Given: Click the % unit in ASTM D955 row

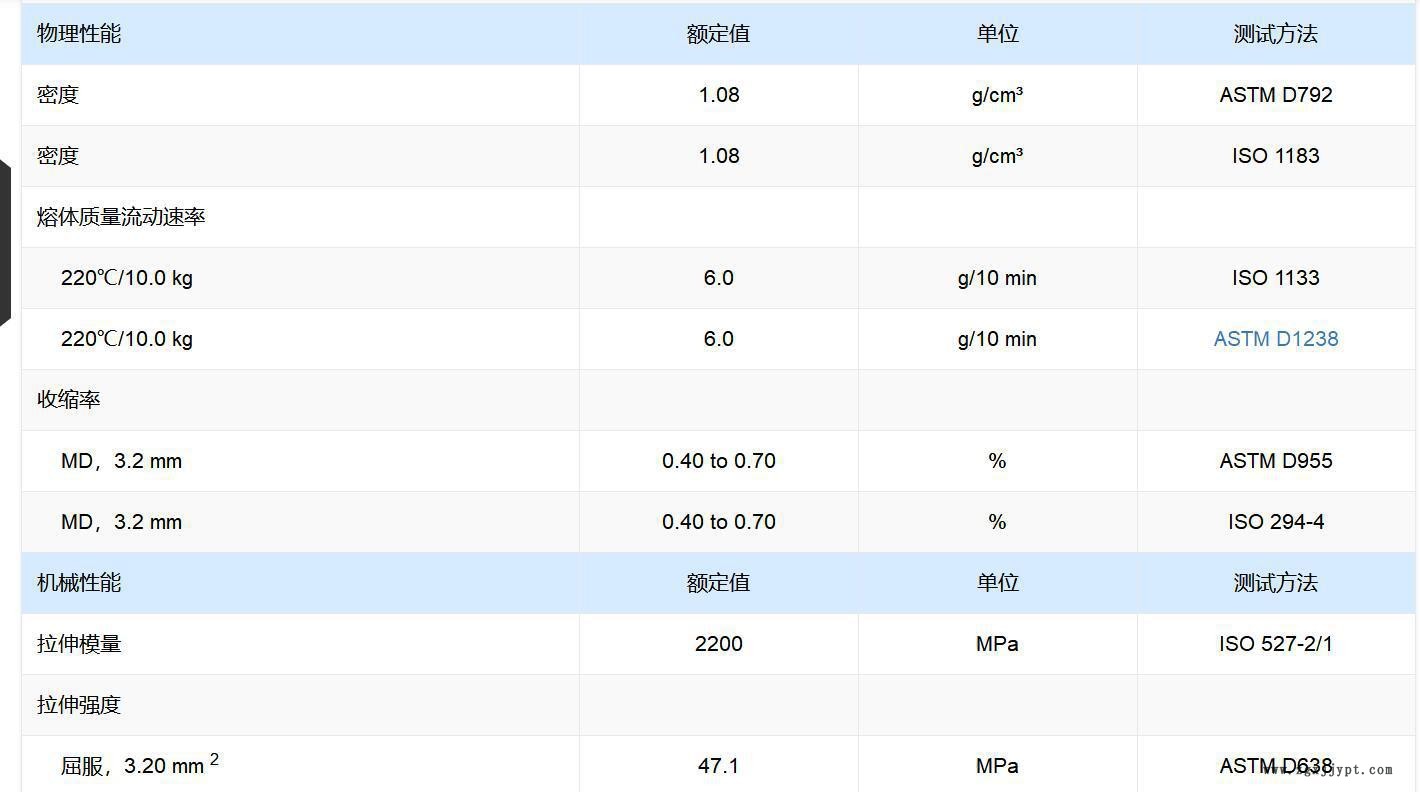Looking at the screenshot, I should [x=997, y=461].
